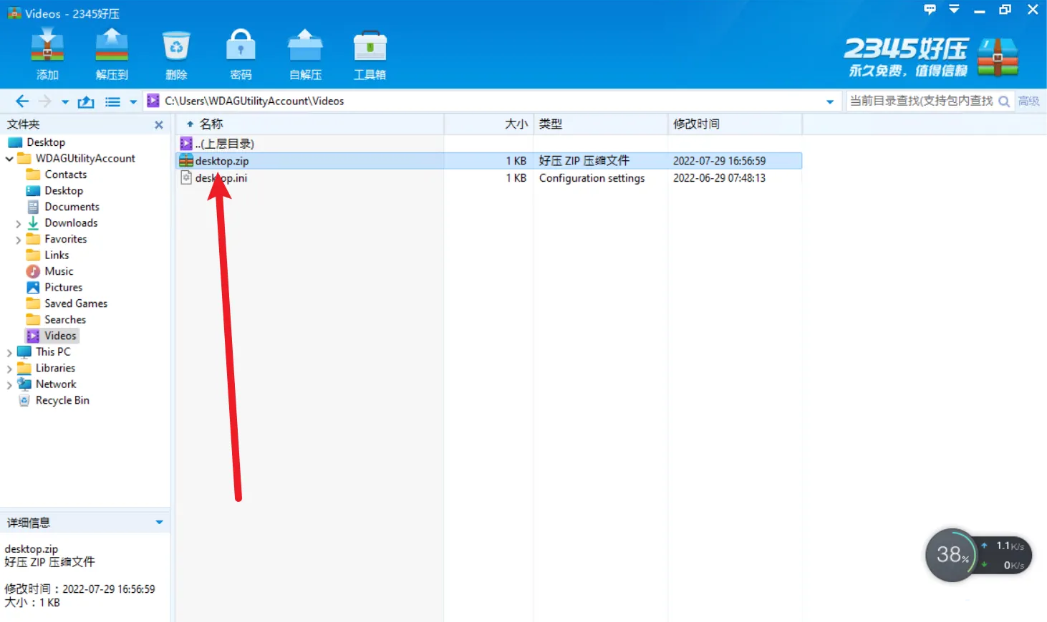Collapse the 详细信息 panel arrow

159,521
